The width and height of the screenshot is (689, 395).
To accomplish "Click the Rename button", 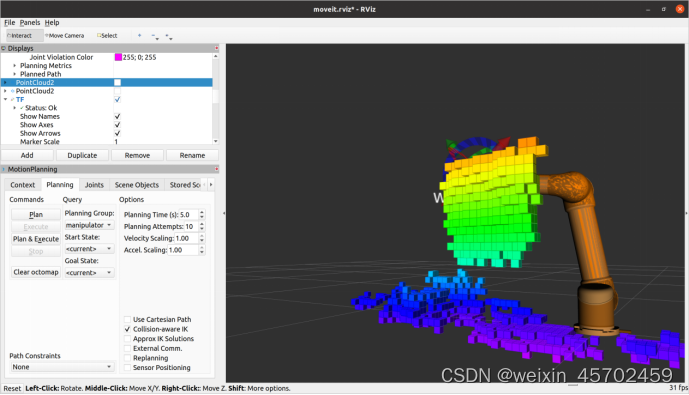I will pyautogui.click(x=192, y=155).
